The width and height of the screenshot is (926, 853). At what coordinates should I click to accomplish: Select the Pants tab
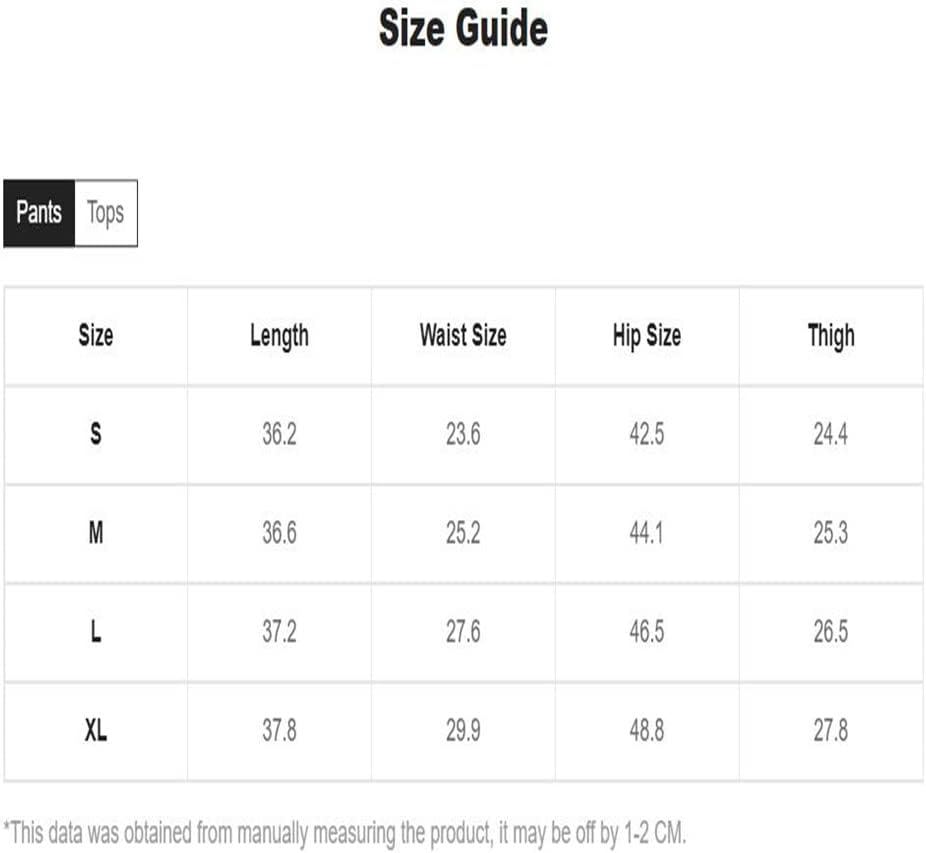click(39, 213)
